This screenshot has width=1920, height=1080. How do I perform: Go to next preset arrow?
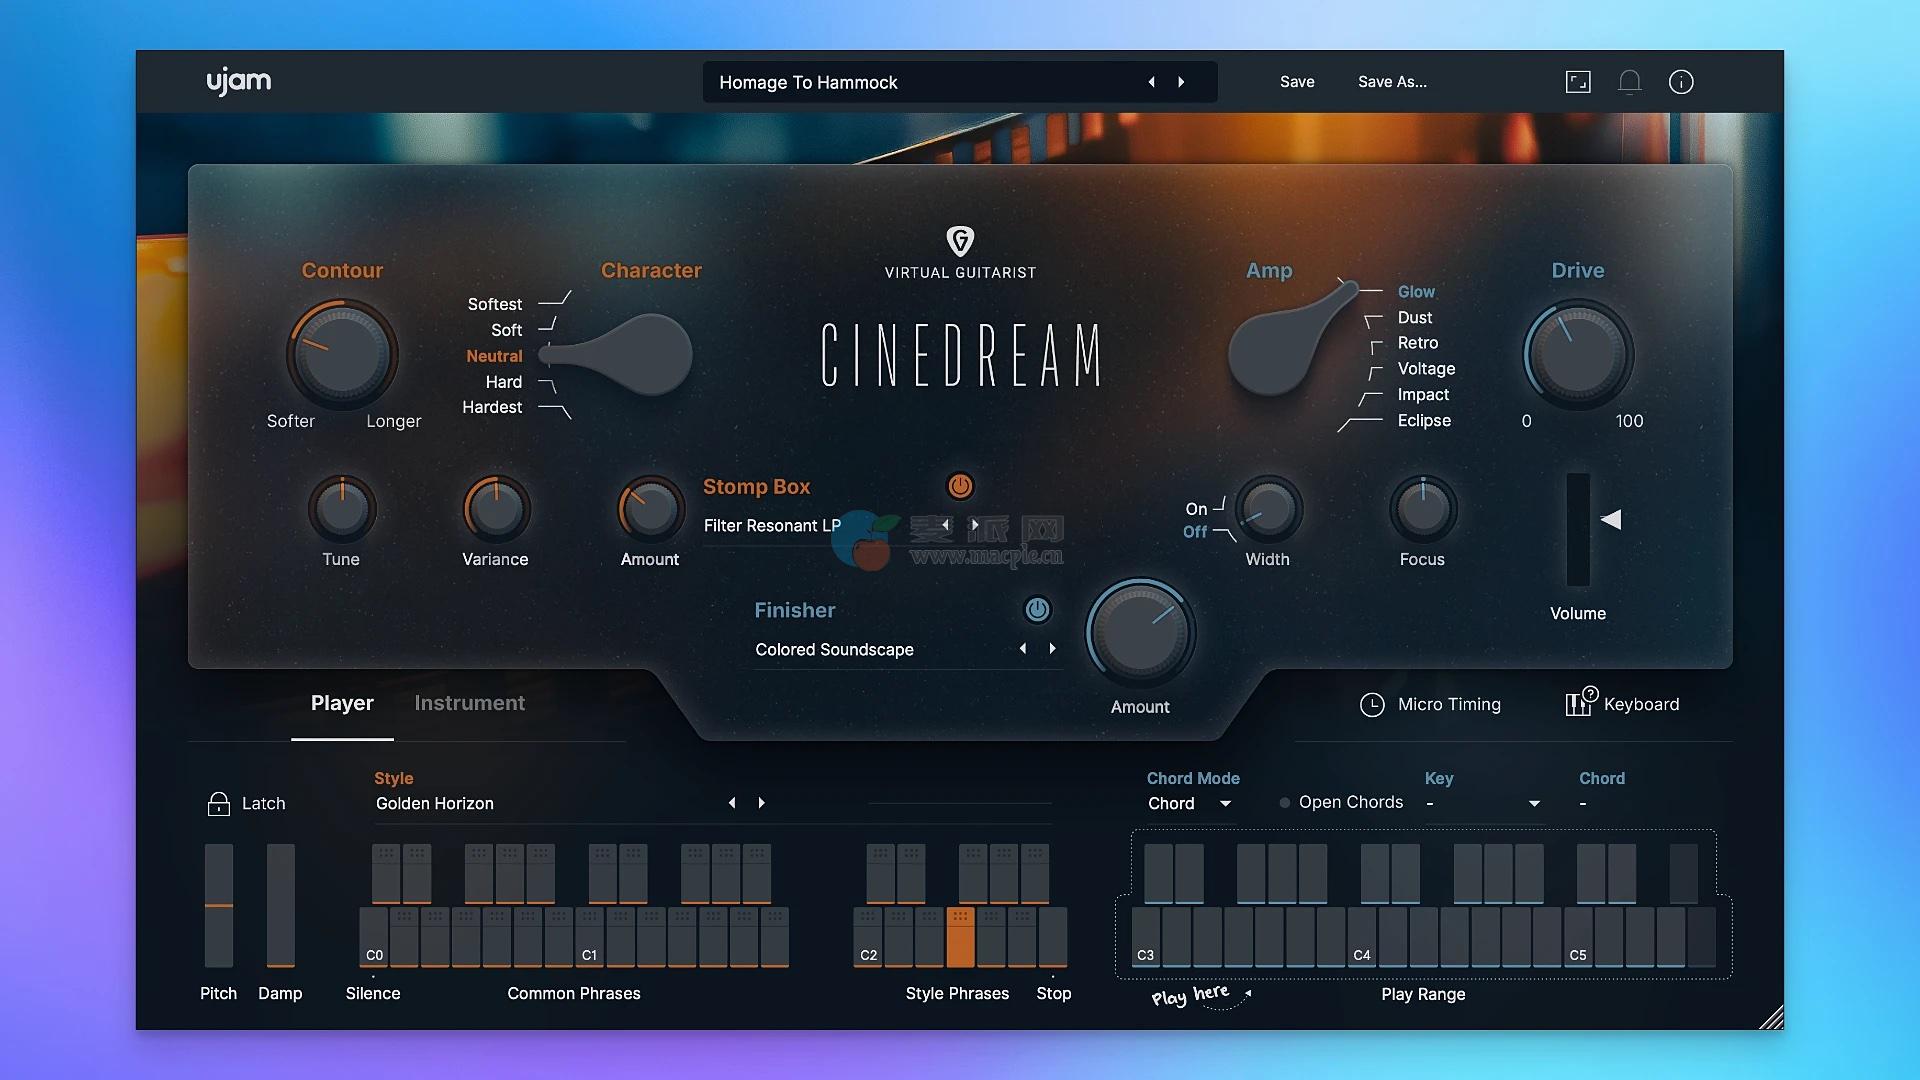[x=1181, y=82]
